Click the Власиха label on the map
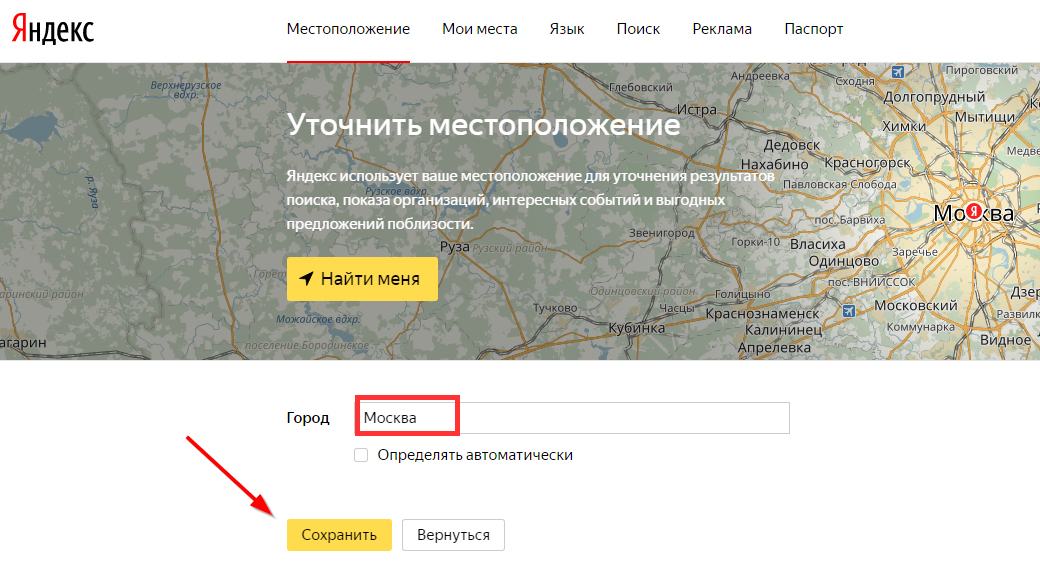This screenshot has height=576, width=1040. point(818,244)
